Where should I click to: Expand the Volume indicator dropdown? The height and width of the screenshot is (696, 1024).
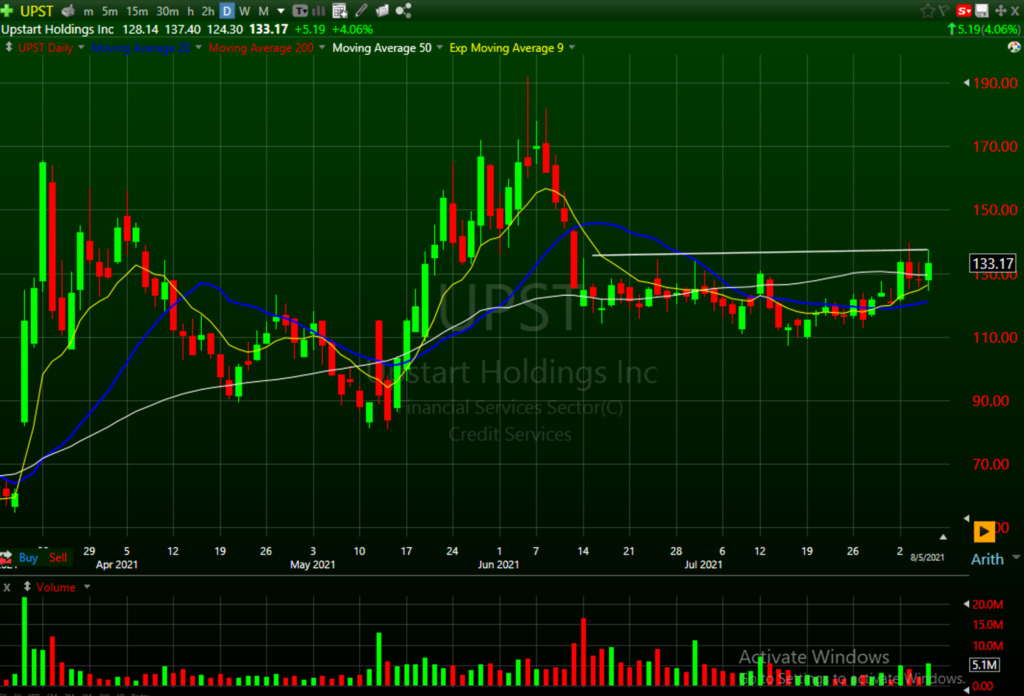click(x=84, y=587)
